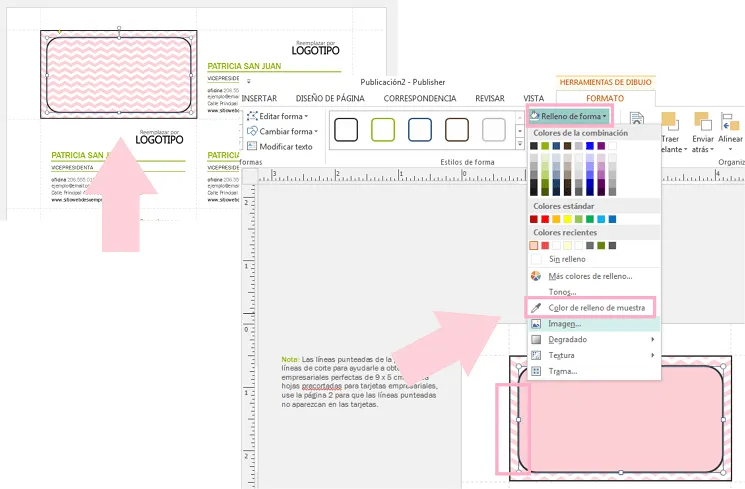The height and width of the screenshot is (489, 745).
Task: Pick the olive green scheme color swatch
Action: coord(545,146)
